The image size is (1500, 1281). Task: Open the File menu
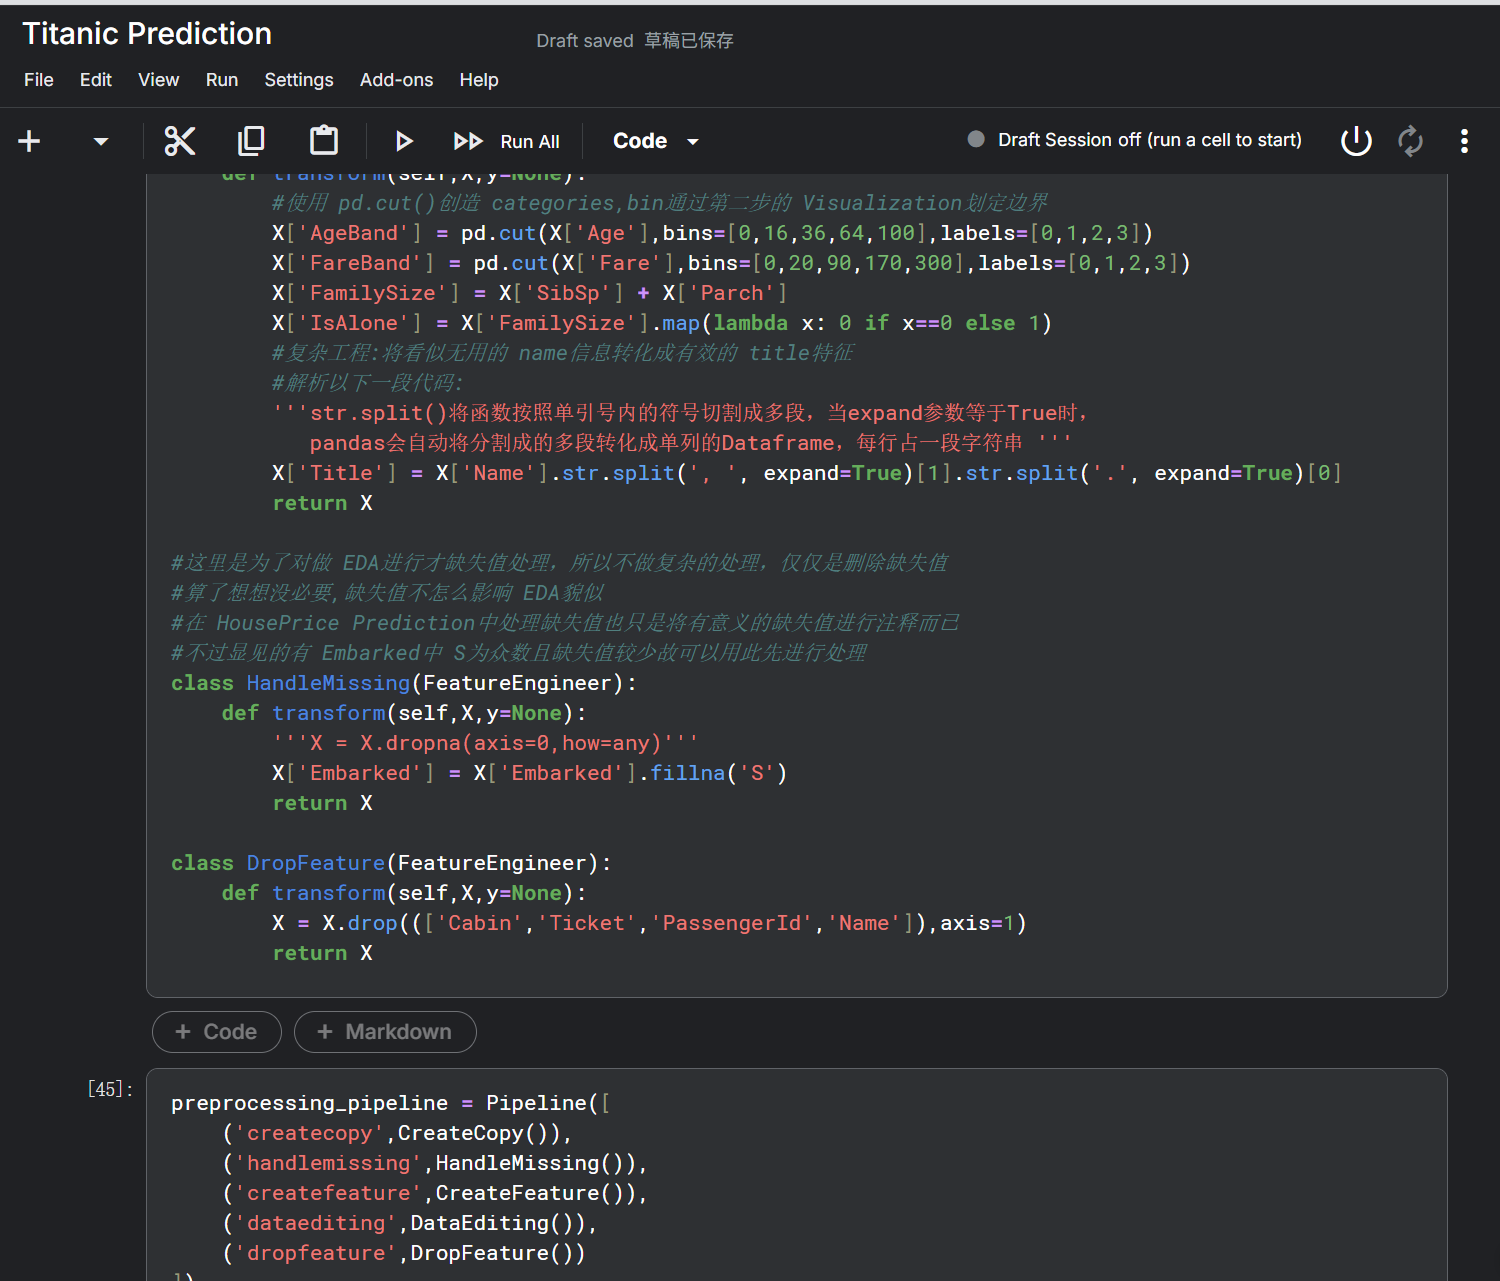pos(39,80)
